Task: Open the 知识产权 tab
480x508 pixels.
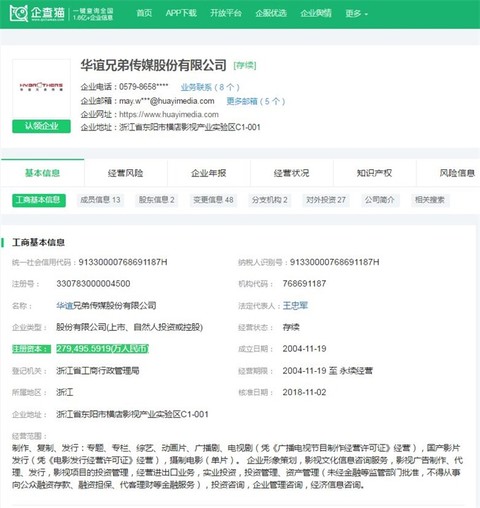Action: click(374, 173)
